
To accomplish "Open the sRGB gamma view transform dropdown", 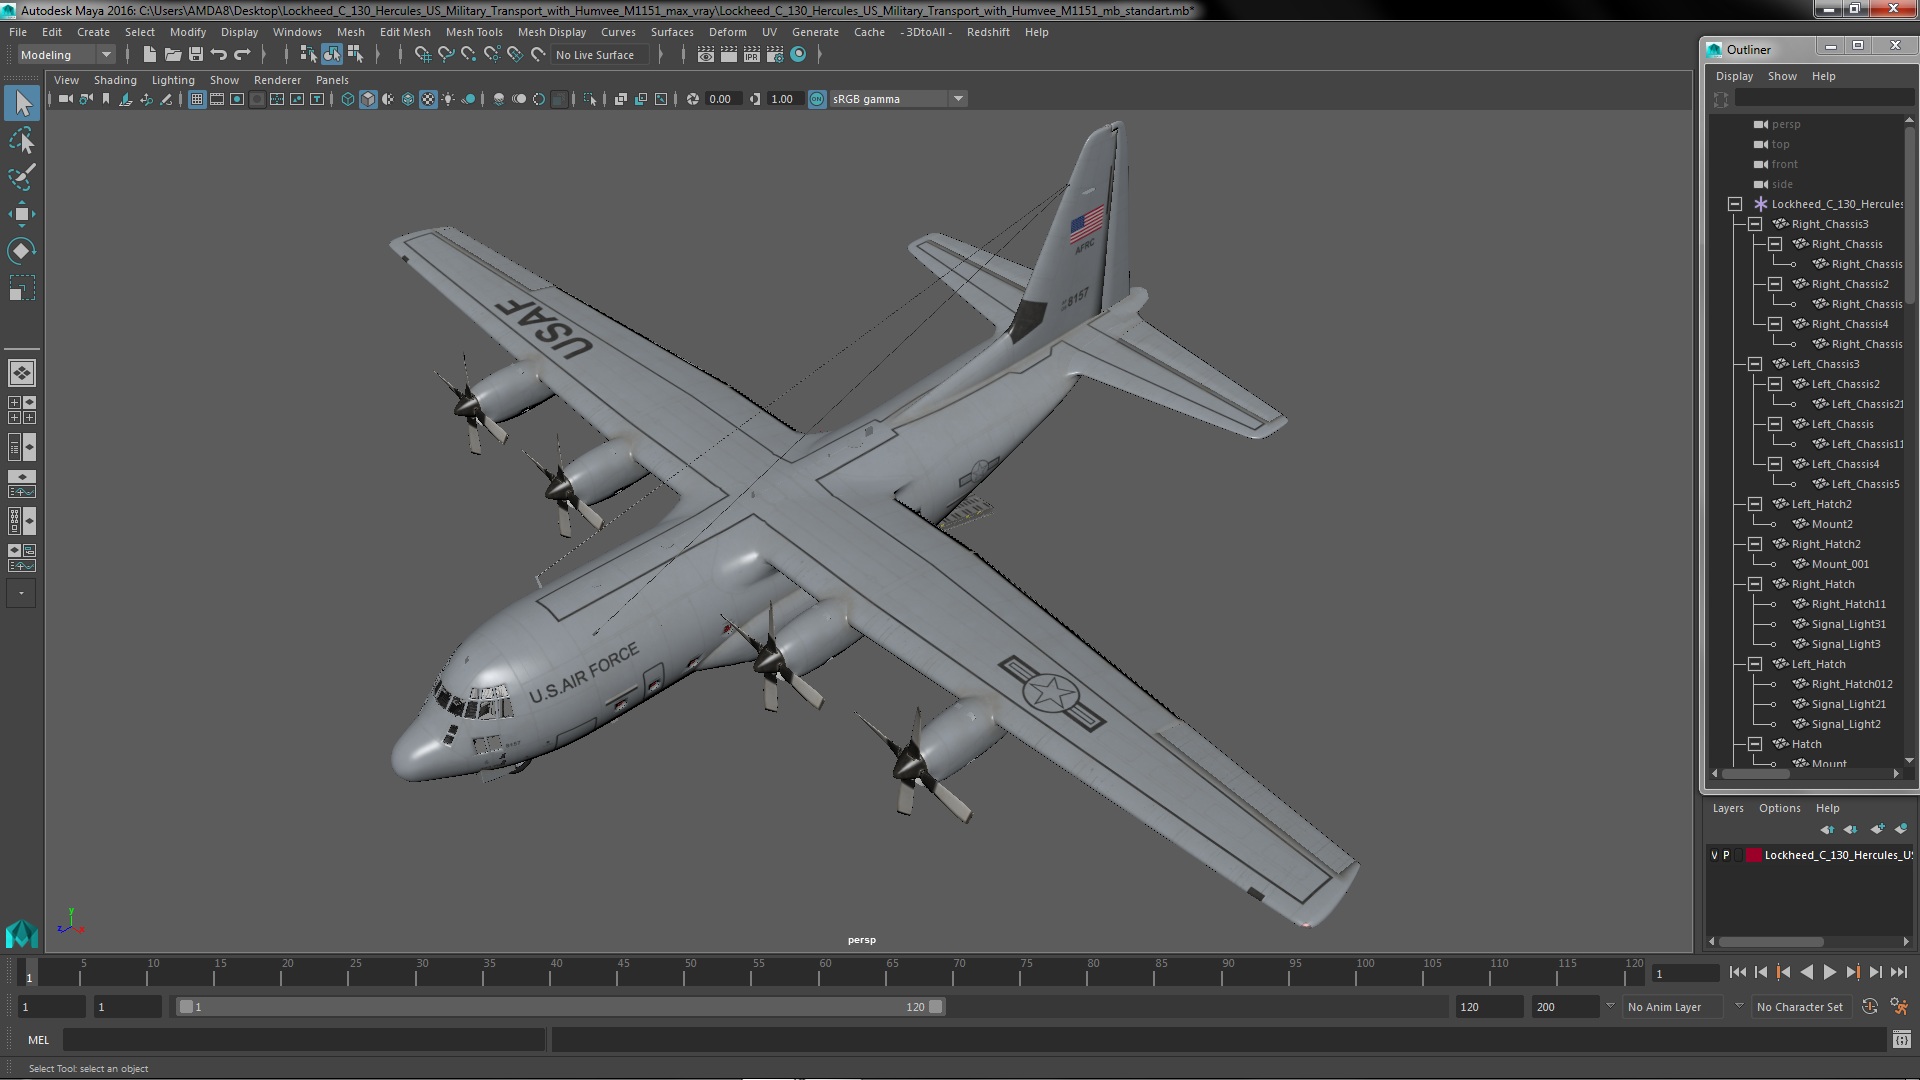I will 958,99.
